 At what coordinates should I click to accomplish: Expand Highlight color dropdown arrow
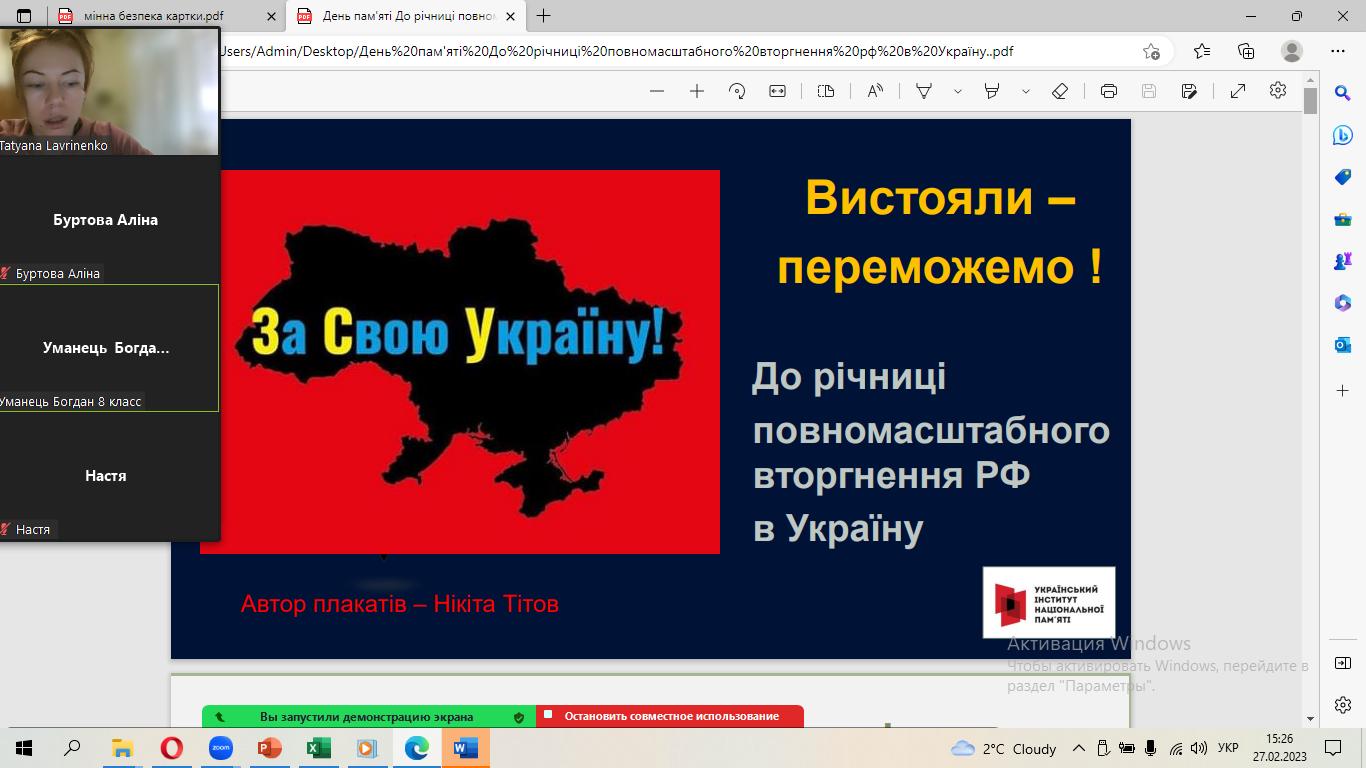(x=1025, y=91)
